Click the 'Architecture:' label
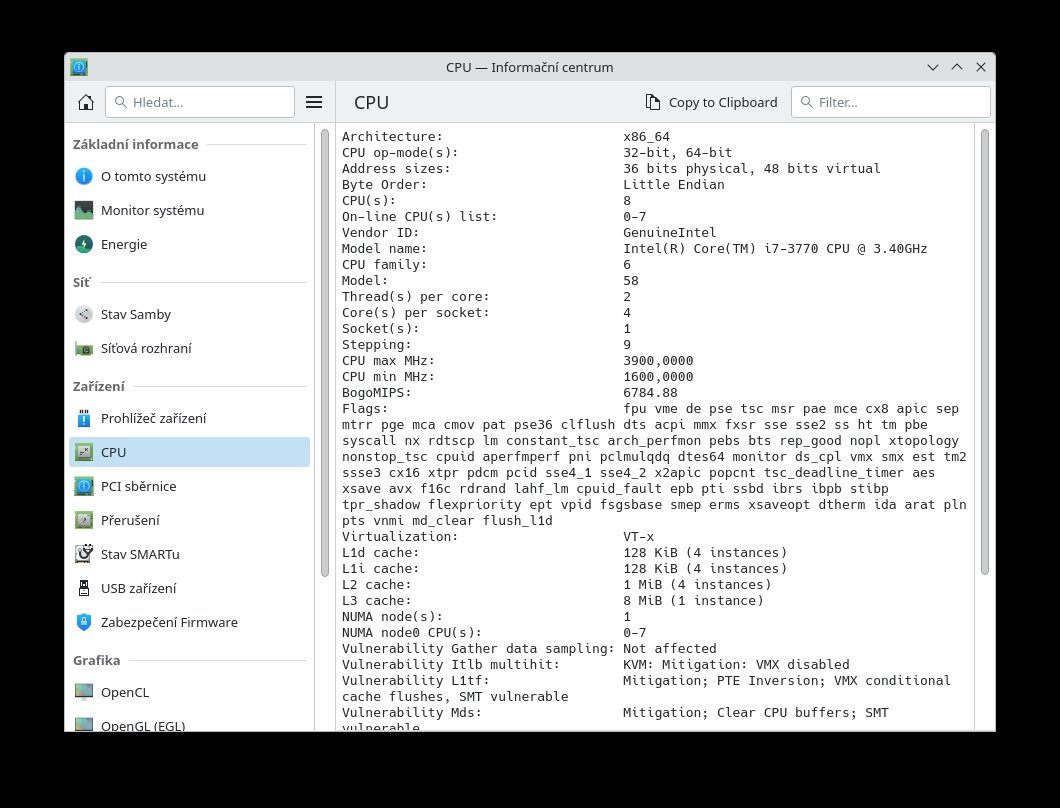The height and width of the screenshot is (808, 1060). coord(392,137)
